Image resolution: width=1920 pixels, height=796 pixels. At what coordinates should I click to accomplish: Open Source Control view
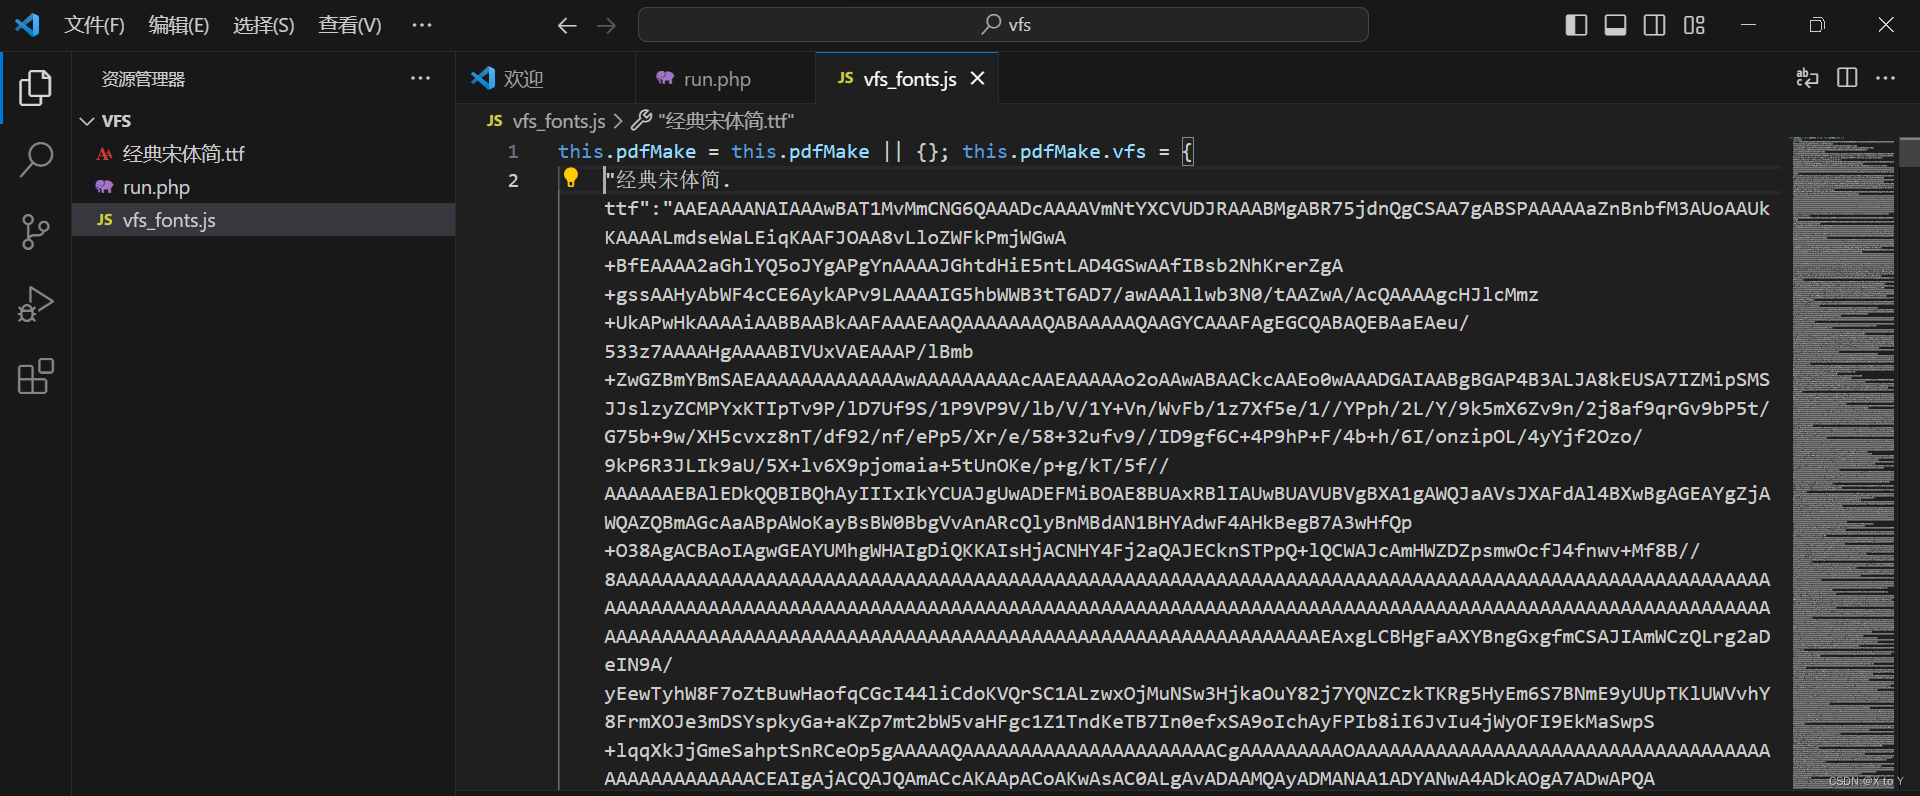[x=35, y=232]
